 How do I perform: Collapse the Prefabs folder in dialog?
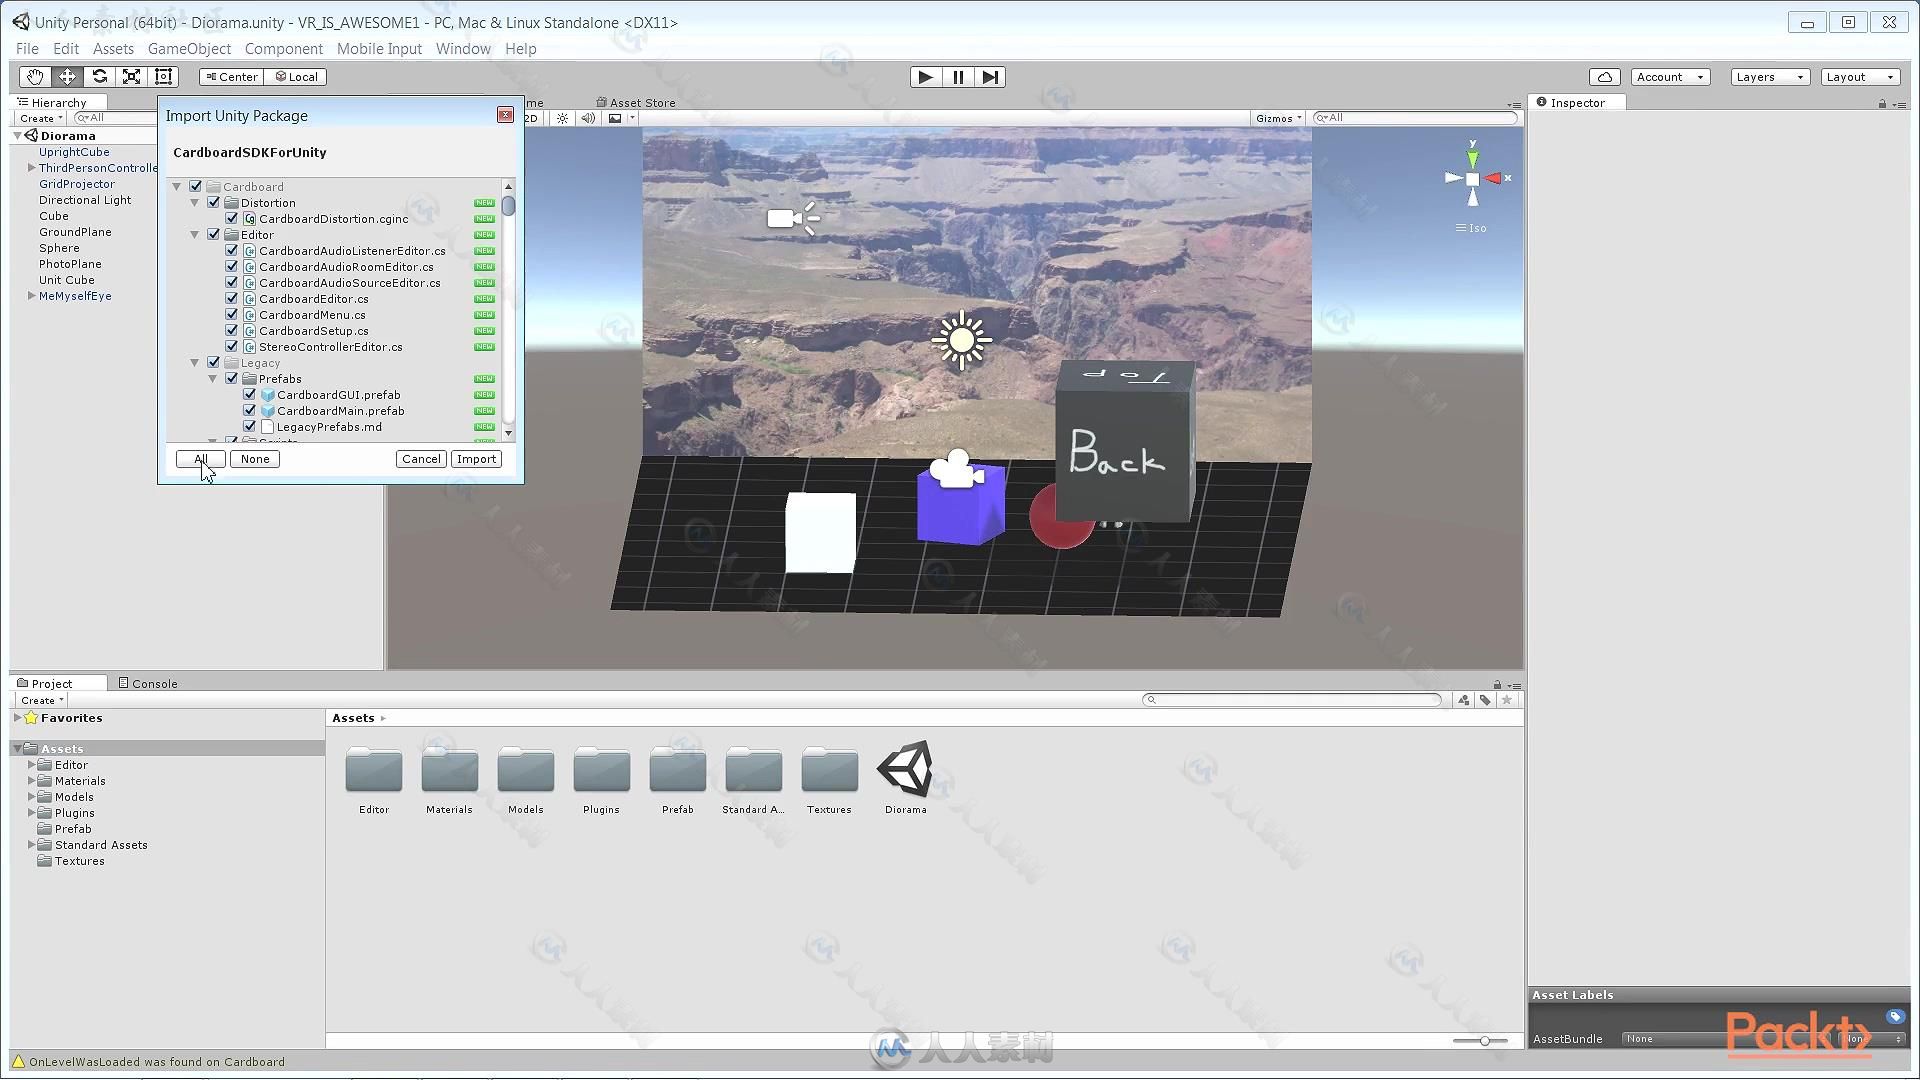click(213, 379)
